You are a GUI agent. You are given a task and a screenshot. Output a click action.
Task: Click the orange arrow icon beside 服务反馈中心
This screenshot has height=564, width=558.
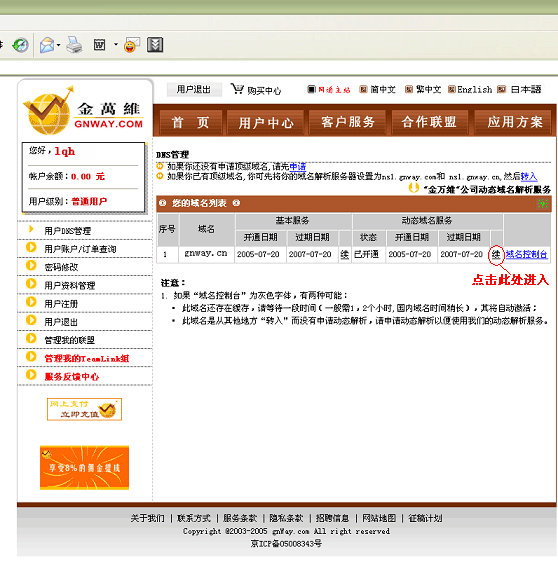click(31, 375)
